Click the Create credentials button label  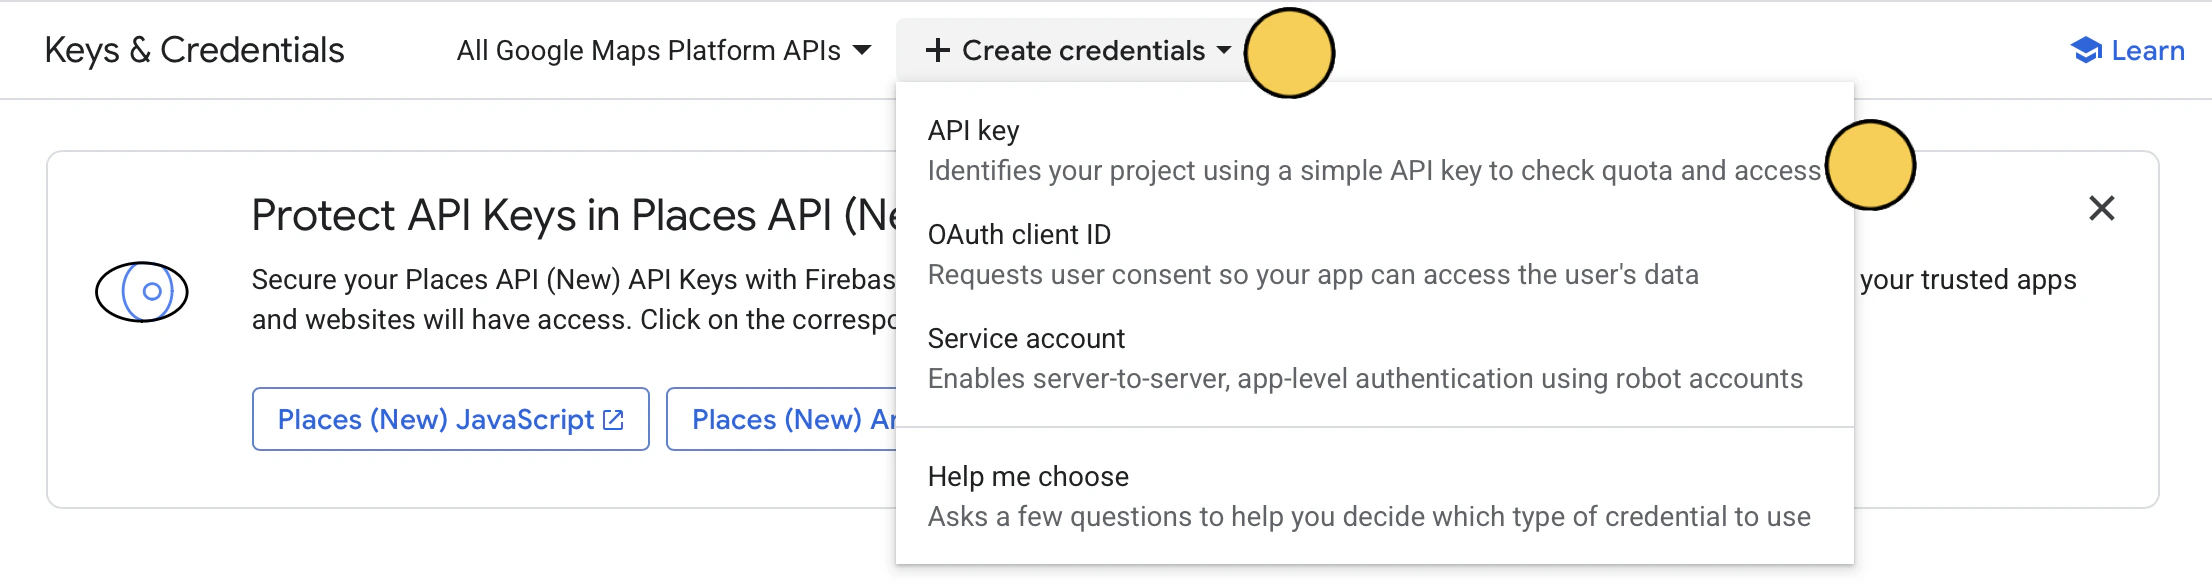[x=1083, y=50]
